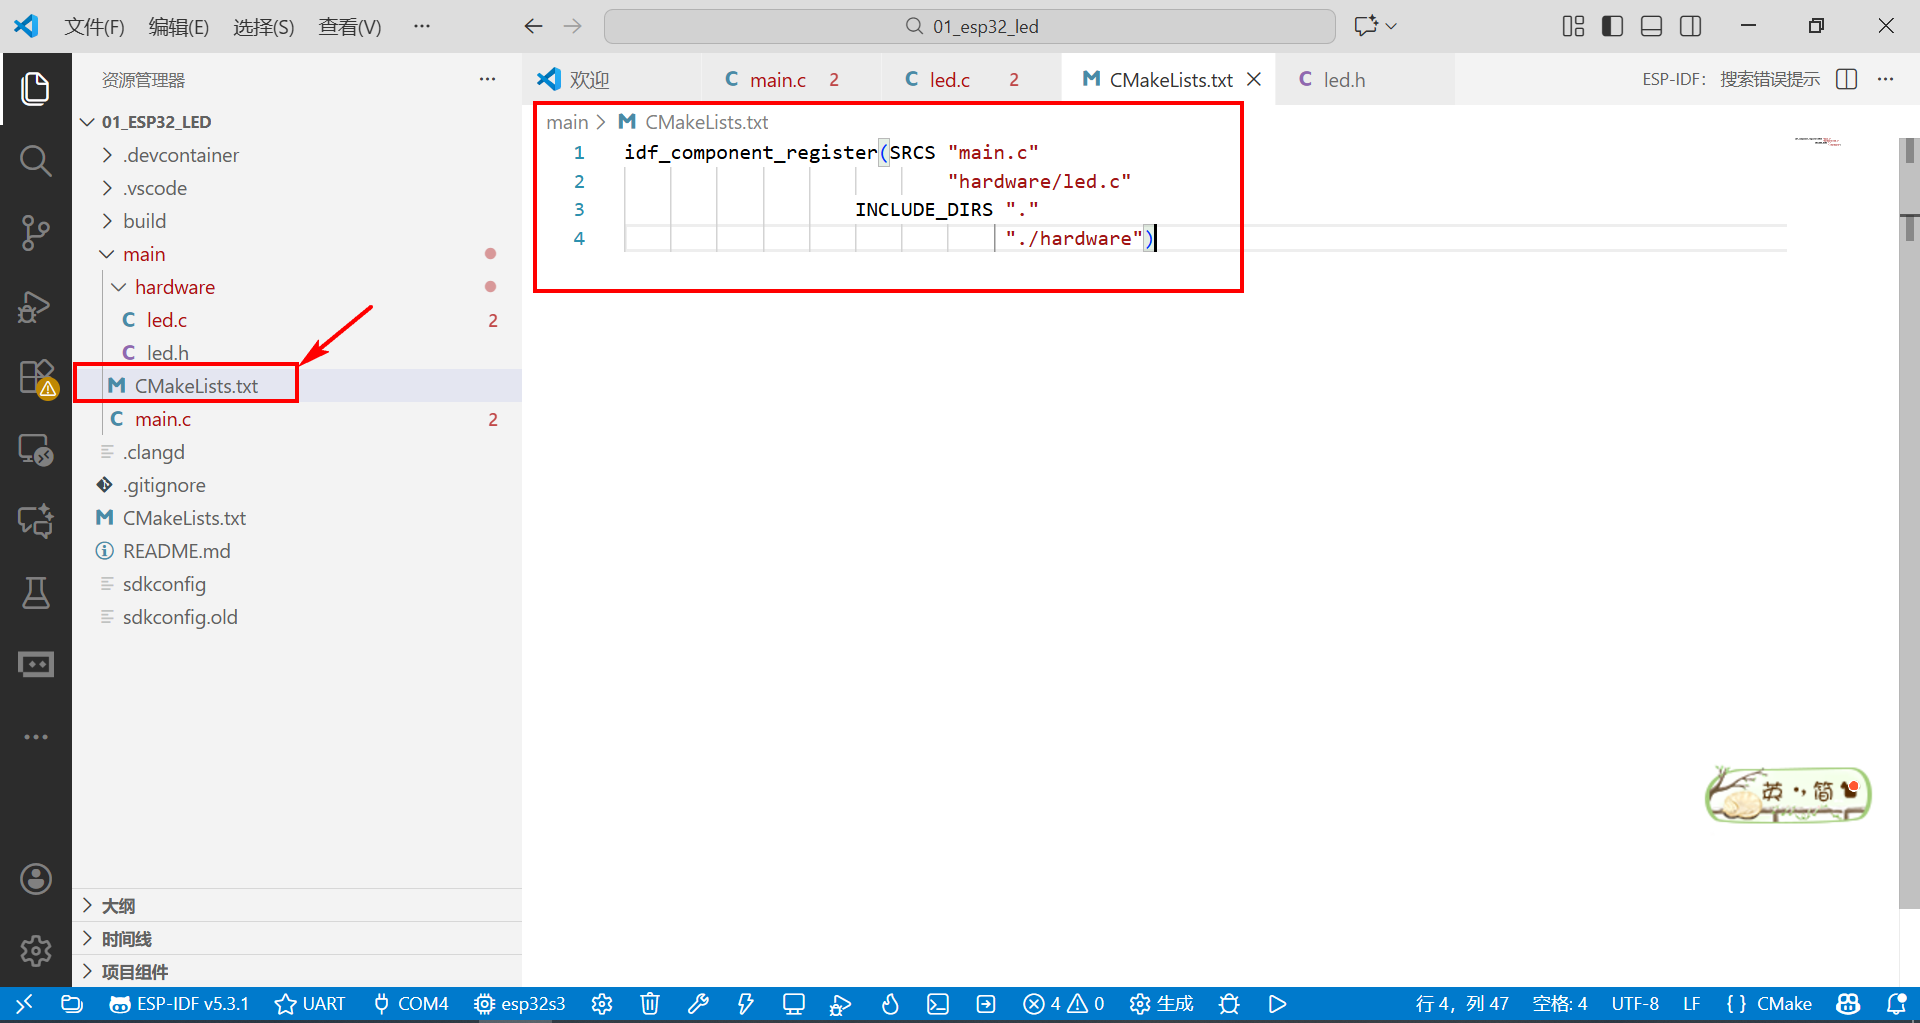Switch to the main.c tab
Viewport: 1920px width, 1023px height.
click(x=790, y=79)
